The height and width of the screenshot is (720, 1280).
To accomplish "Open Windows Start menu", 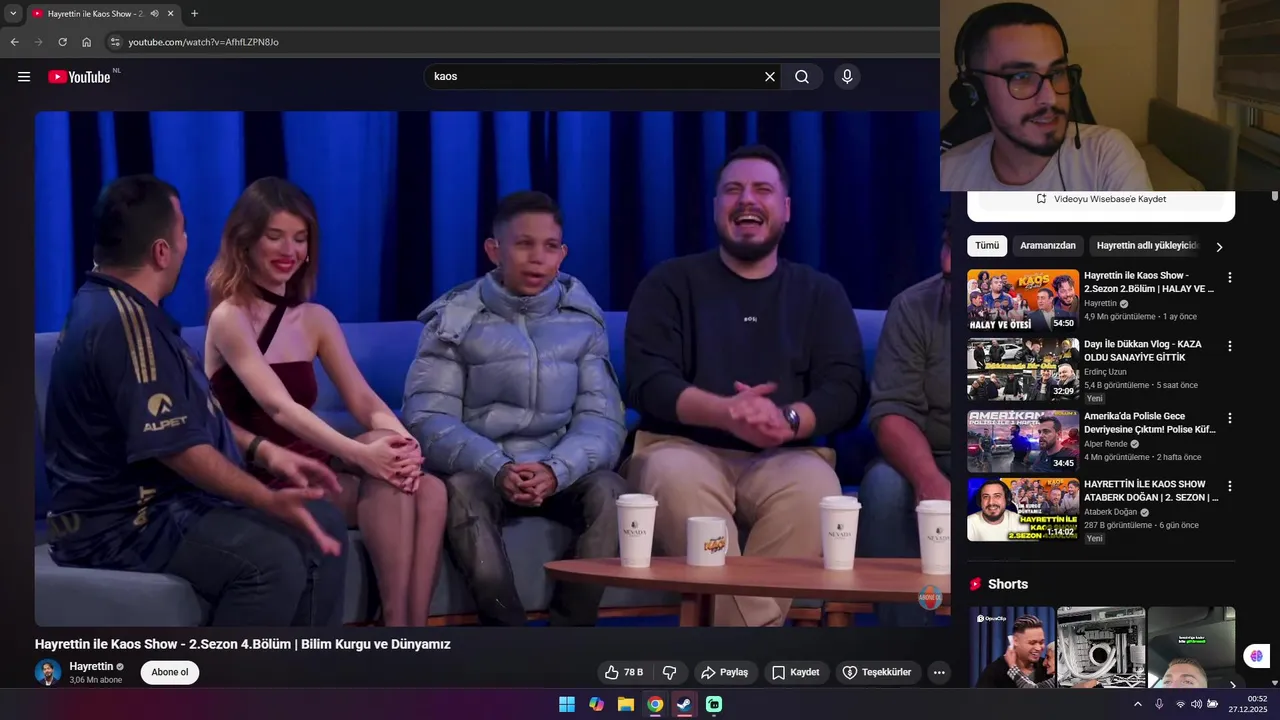I will tap(567, 704).
